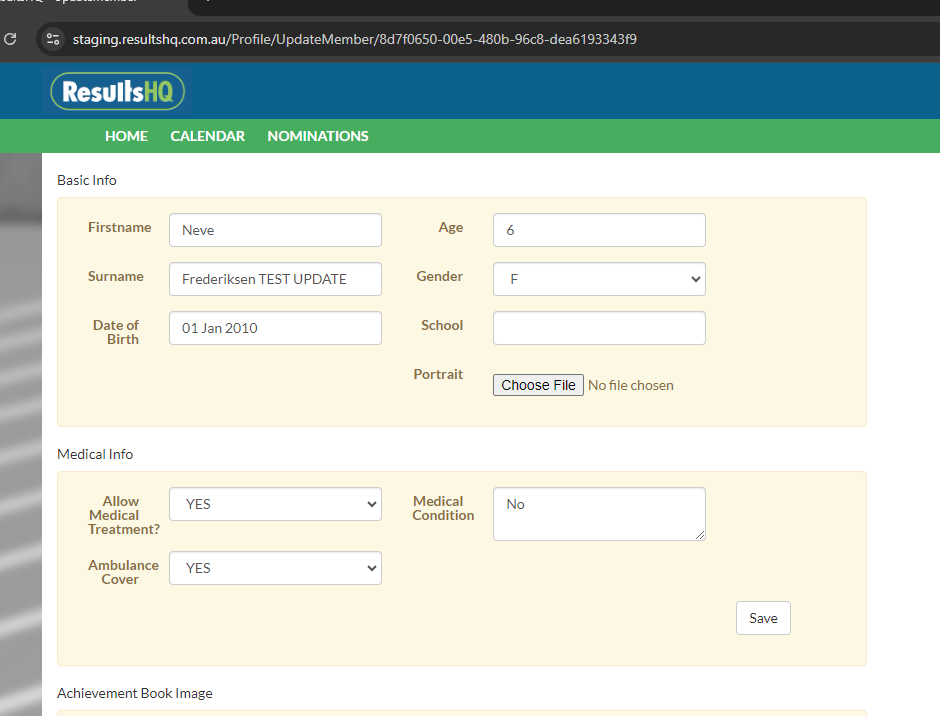Click the ResultsHQ logo
940x716 pixels.
[x=118, y=92]
